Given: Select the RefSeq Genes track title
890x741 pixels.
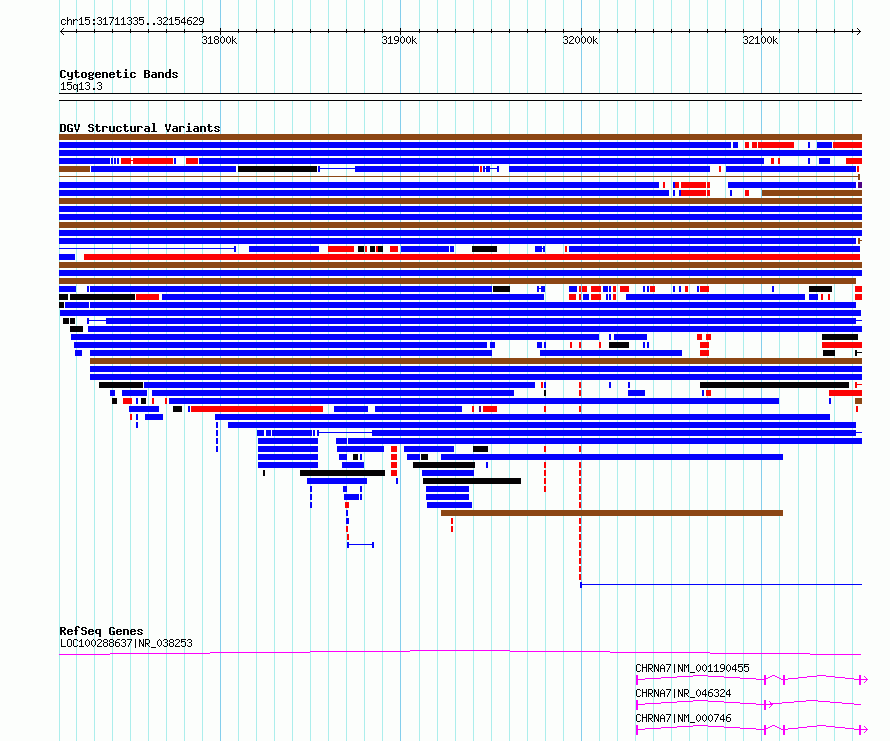Looking at the screenshot, I should pos(101,631).
